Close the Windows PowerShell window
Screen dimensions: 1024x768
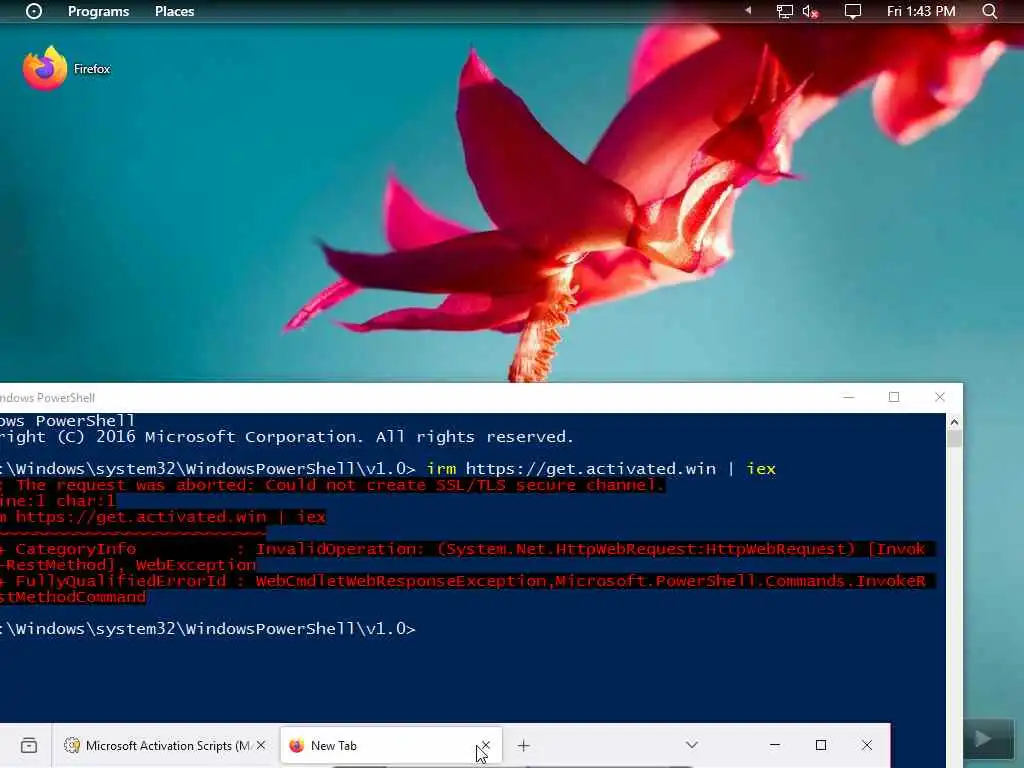coord(940,397)
